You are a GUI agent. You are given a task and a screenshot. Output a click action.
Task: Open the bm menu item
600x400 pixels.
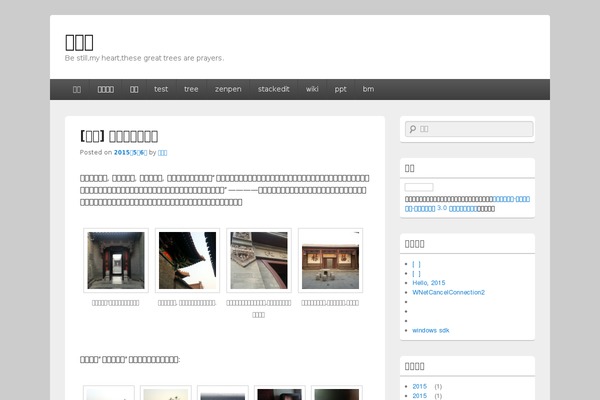(368, 89)
